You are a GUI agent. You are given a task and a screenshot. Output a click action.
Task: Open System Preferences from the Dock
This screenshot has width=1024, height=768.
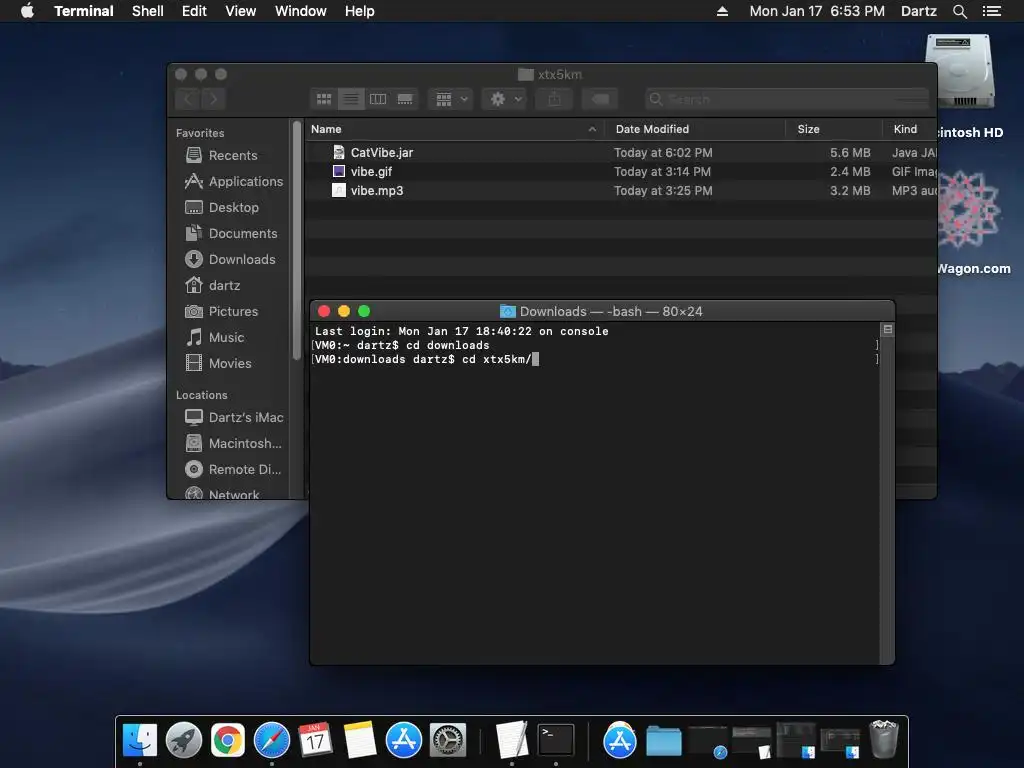(447, 740)
